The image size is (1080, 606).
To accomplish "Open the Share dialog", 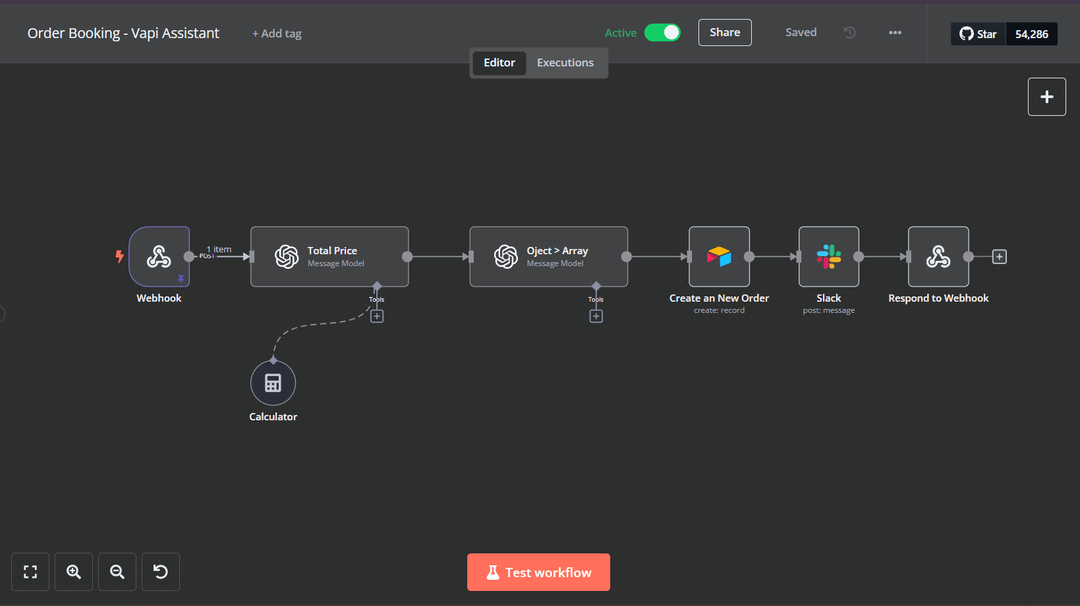I will click(x=724, y=32).
